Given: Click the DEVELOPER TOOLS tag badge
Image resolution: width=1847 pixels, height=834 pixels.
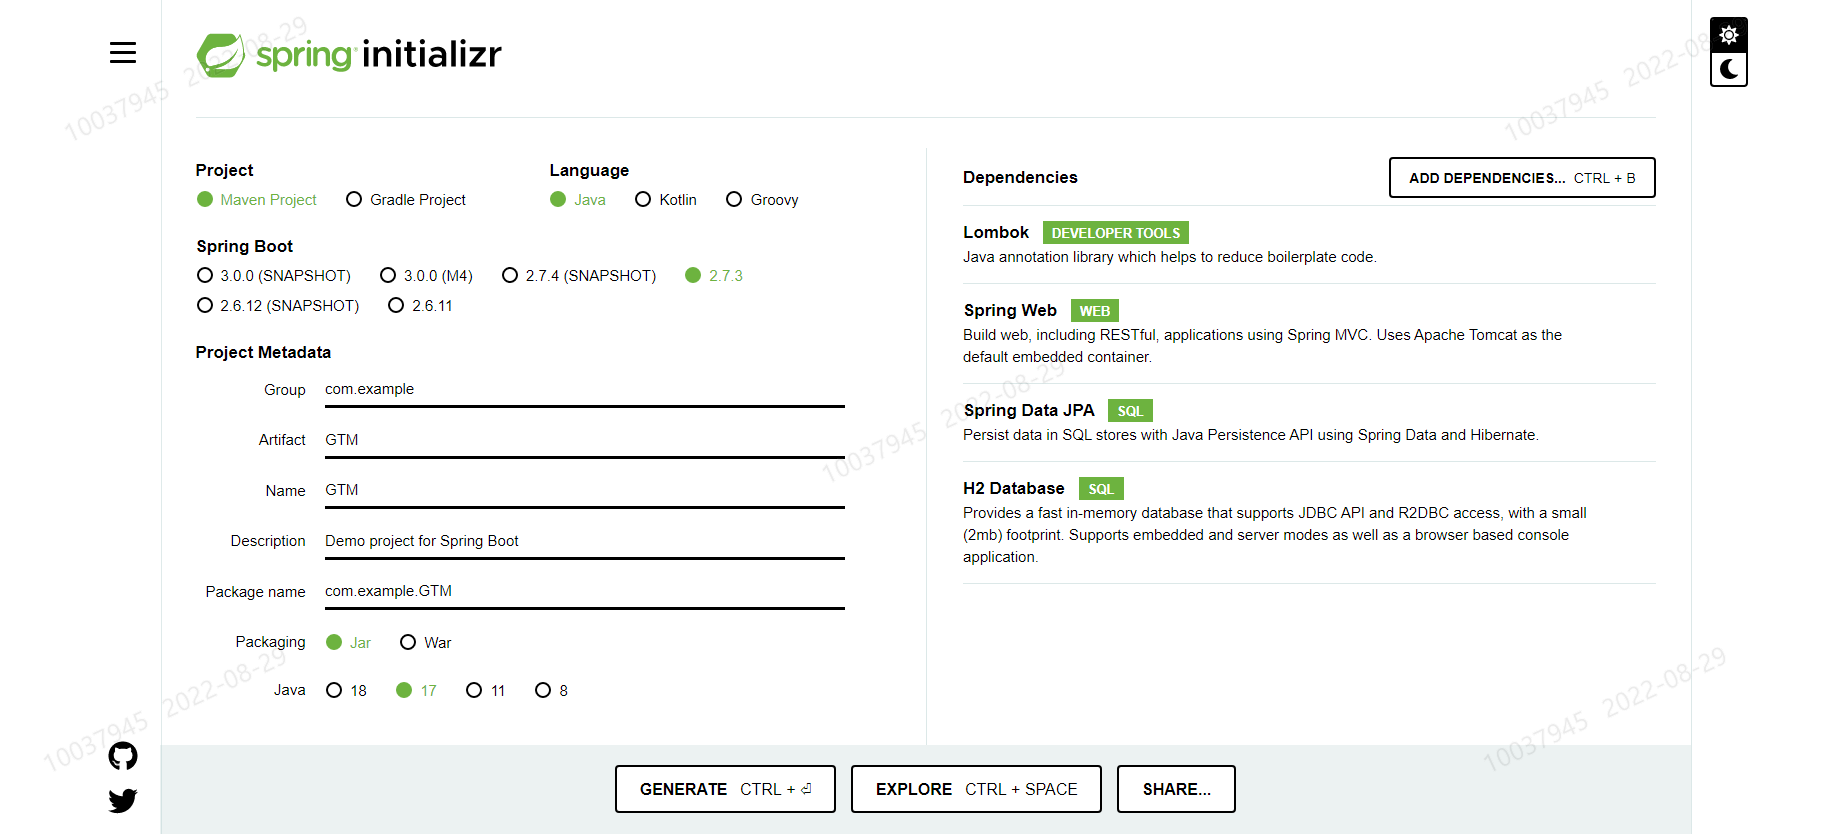Looking at the screenshot, I should pos(1116,233).
